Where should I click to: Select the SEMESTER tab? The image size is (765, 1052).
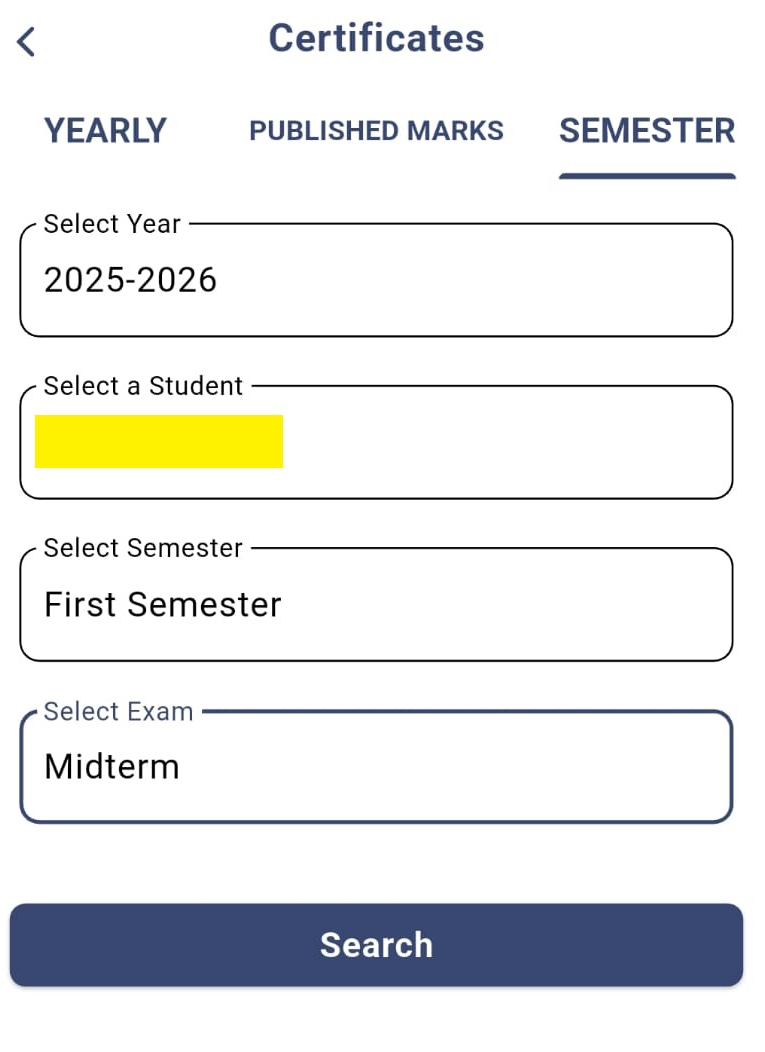coord(647,131)
